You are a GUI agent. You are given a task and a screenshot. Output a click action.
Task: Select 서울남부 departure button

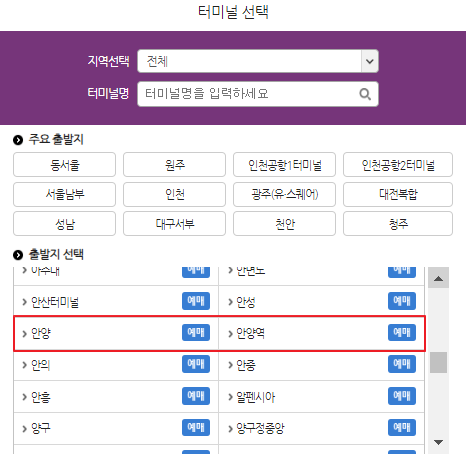(64, 194)
